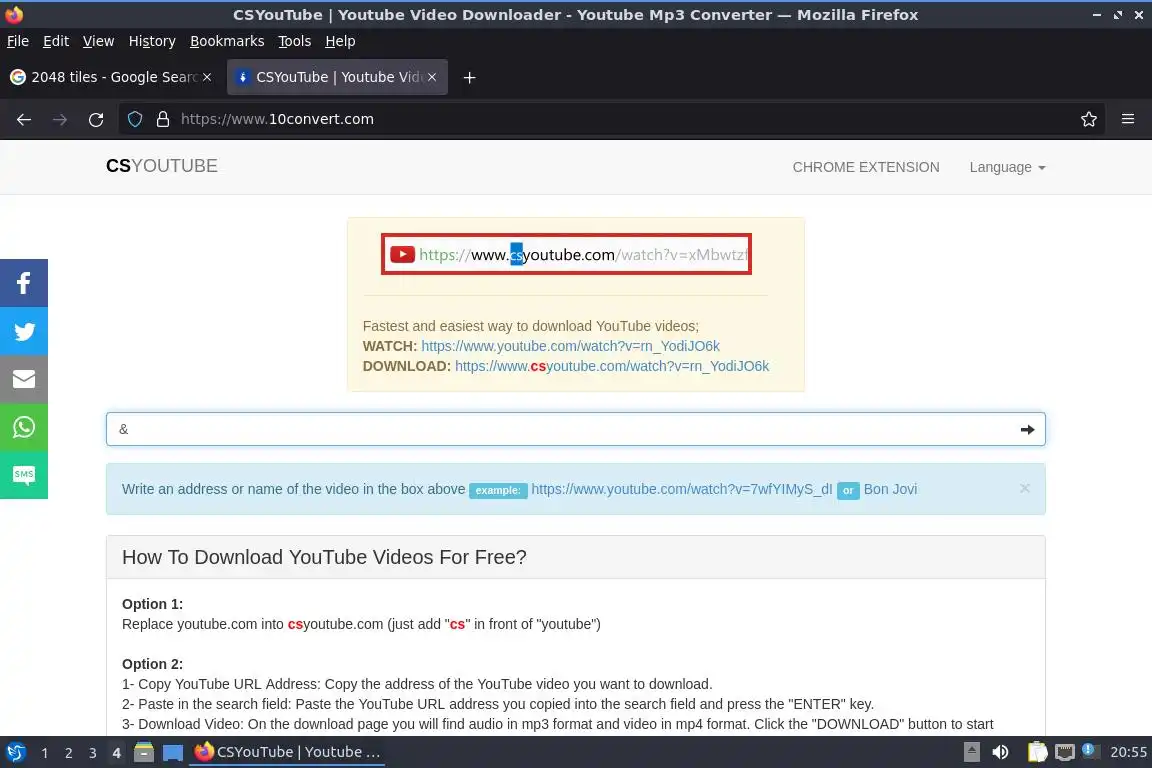Go forward with the browser forward arrow
This screenshot has width=1152, height=768.
(x=60, y=119)
